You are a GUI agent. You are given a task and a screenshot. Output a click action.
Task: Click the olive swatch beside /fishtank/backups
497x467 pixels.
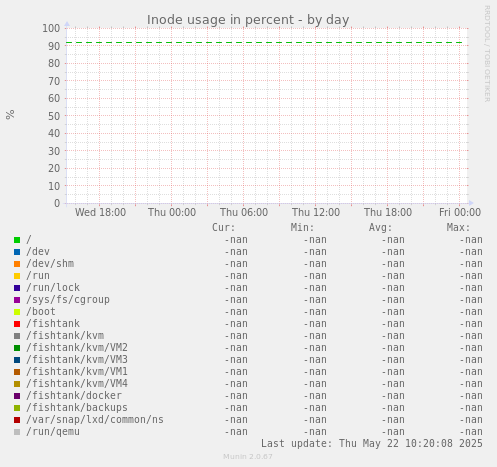coord(17,408)
